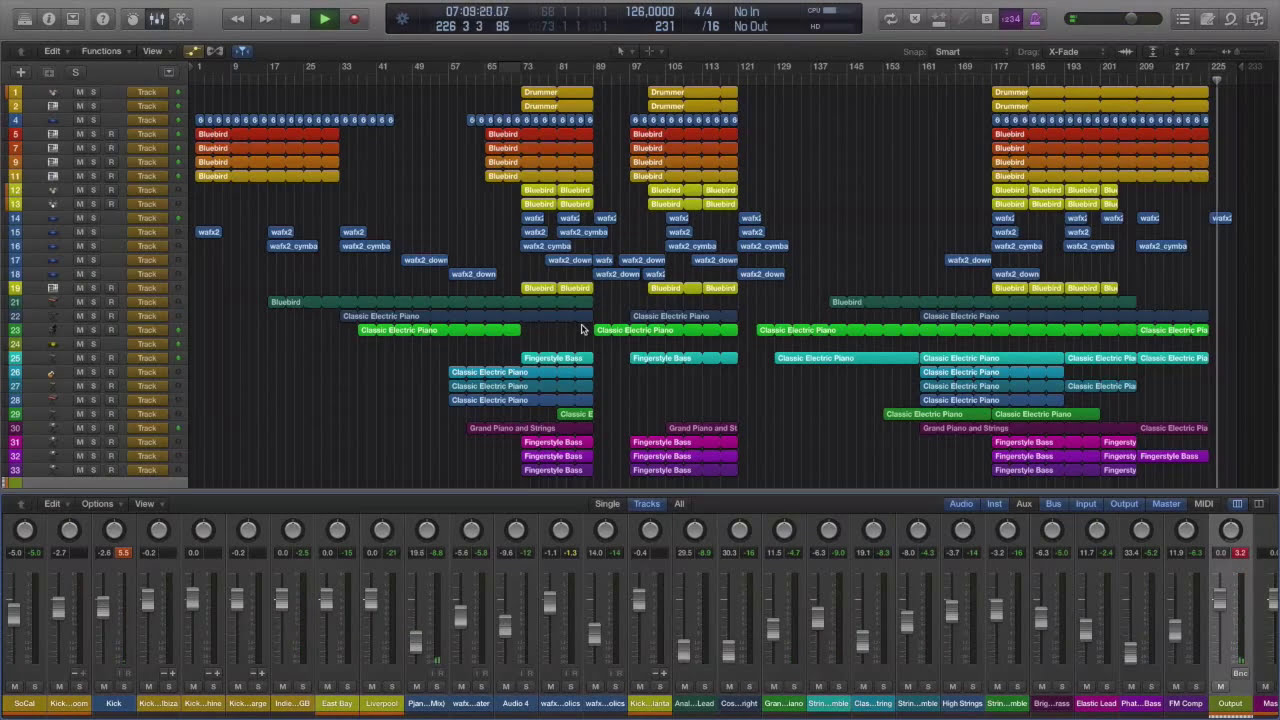This screenshot has height=720, width=1280.
Task: Toggle the Master channel strip filter
Action: point(1166,504)
